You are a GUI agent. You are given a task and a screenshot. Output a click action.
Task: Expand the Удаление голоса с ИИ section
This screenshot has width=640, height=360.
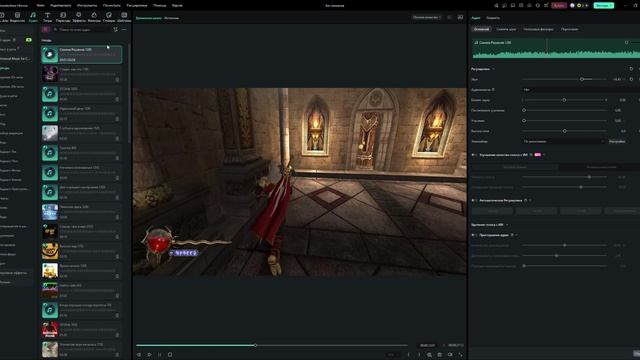(x=507, y=225)
